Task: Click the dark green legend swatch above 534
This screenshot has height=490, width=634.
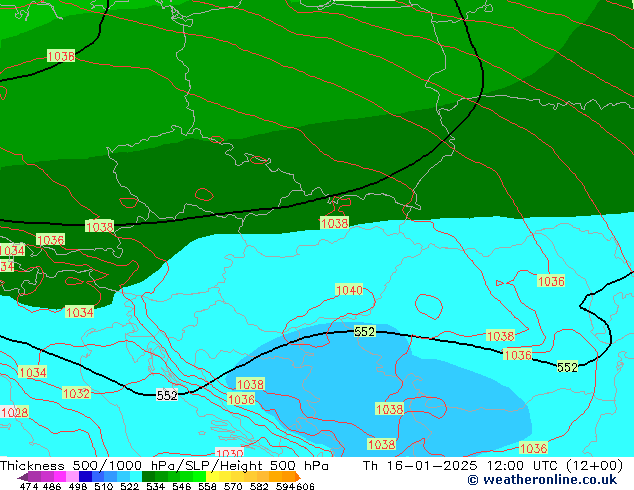Action: [146, 476]
